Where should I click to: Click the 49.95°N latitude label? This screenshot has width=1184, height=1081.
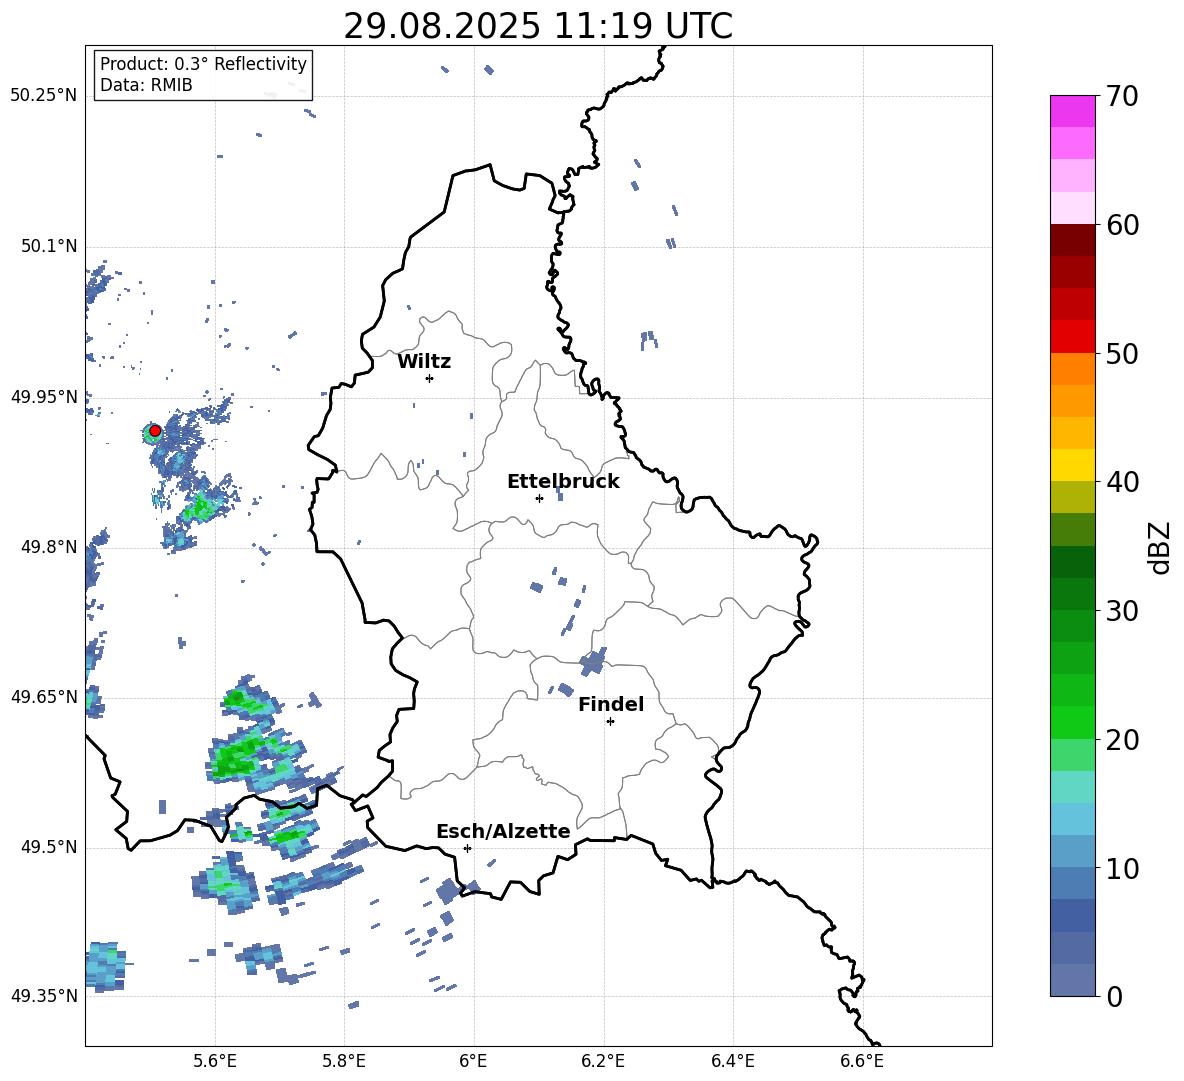pos(44,397)
